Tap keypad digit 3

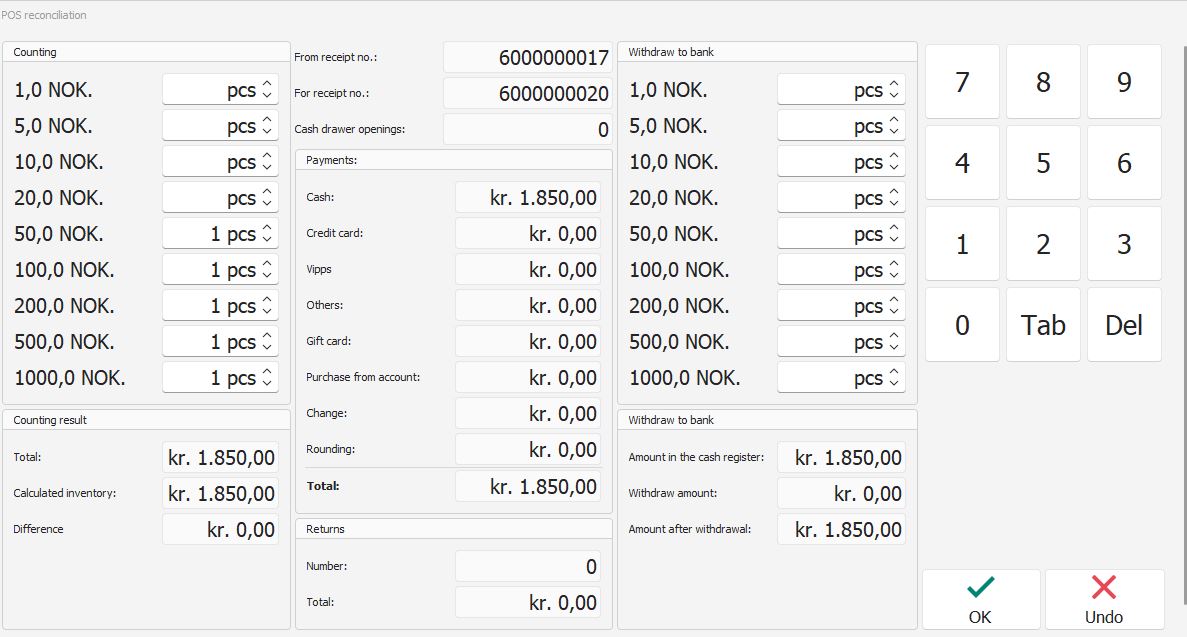1124,244
